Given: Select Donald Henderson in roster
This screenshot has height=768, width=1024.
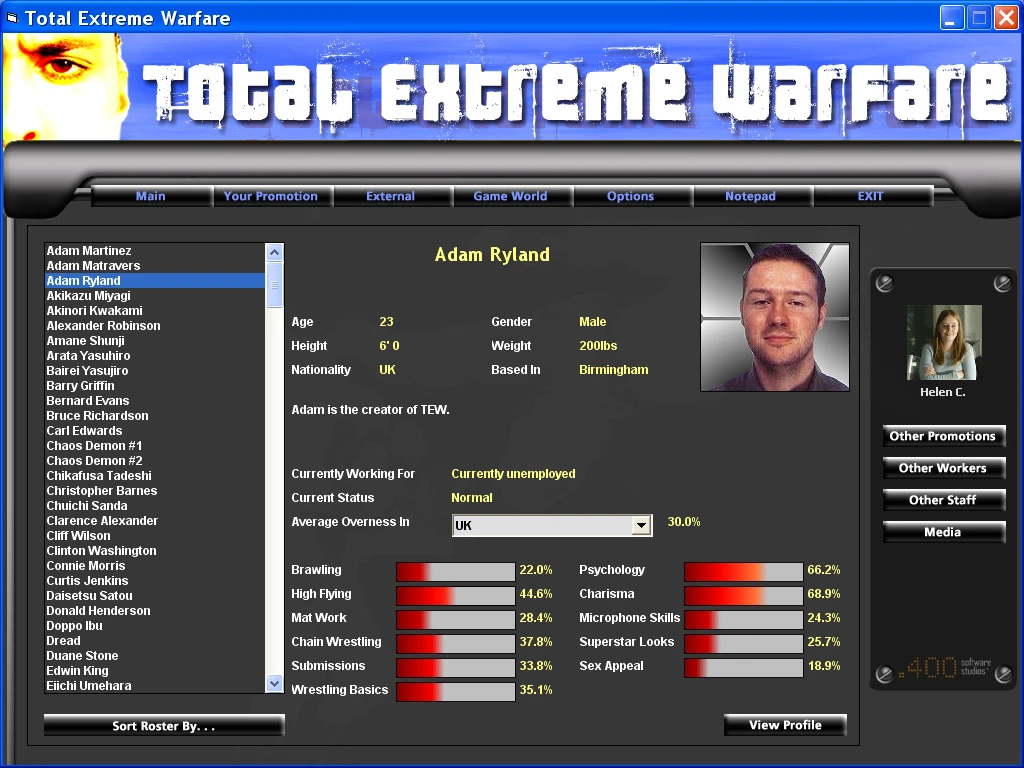Looking at the screenshot, I should [x=155, y=611].
